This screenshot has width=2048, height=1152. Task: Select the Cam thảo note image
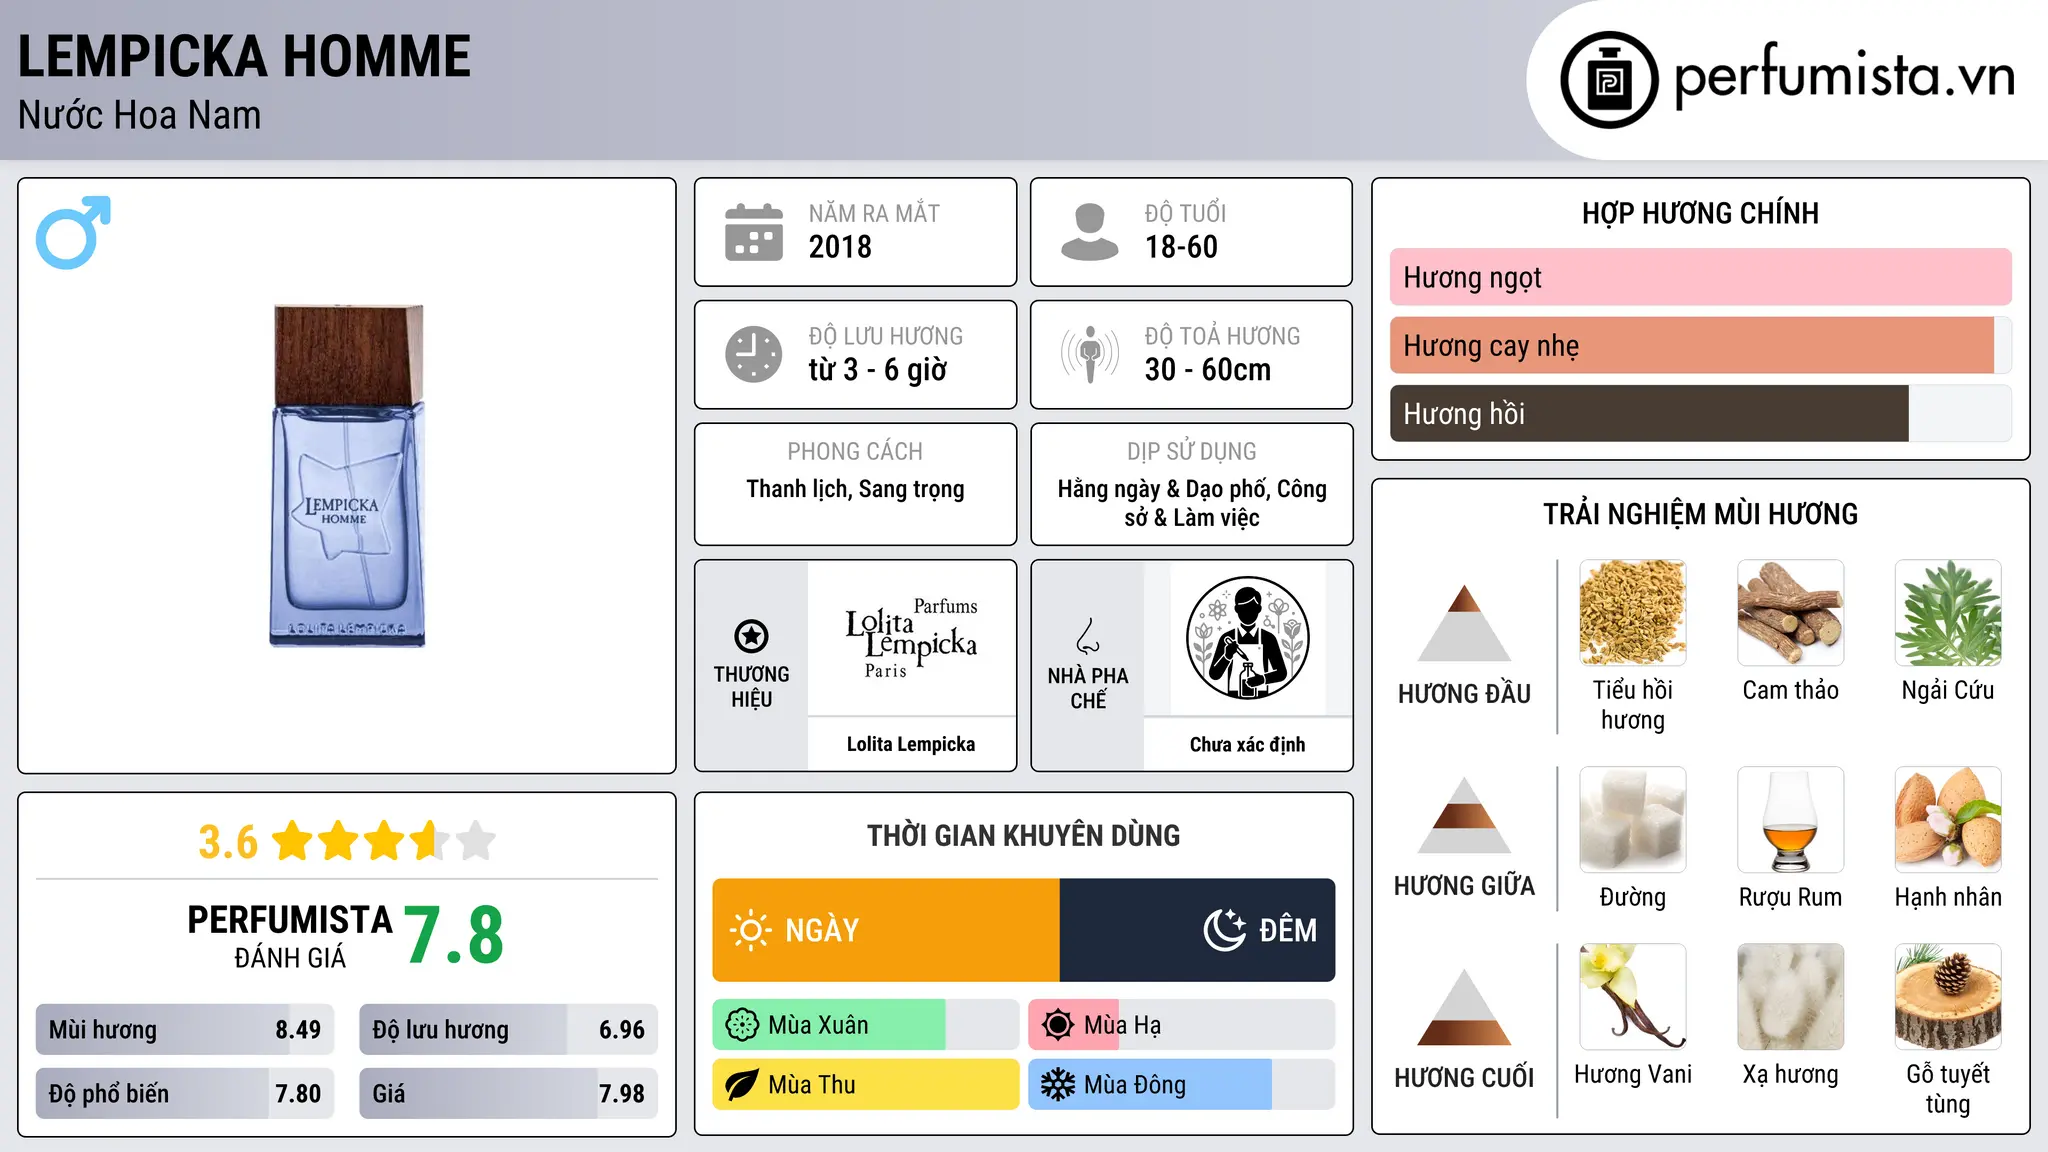pyautogui.click(x=1790, y=613)
